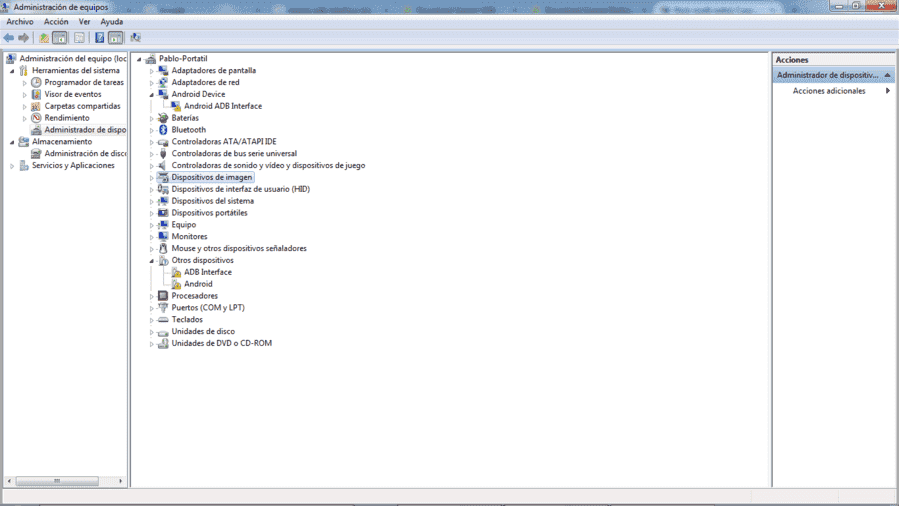
Task: Click the Mouse y otros dispositivos icon
Action: click(163, 249)
